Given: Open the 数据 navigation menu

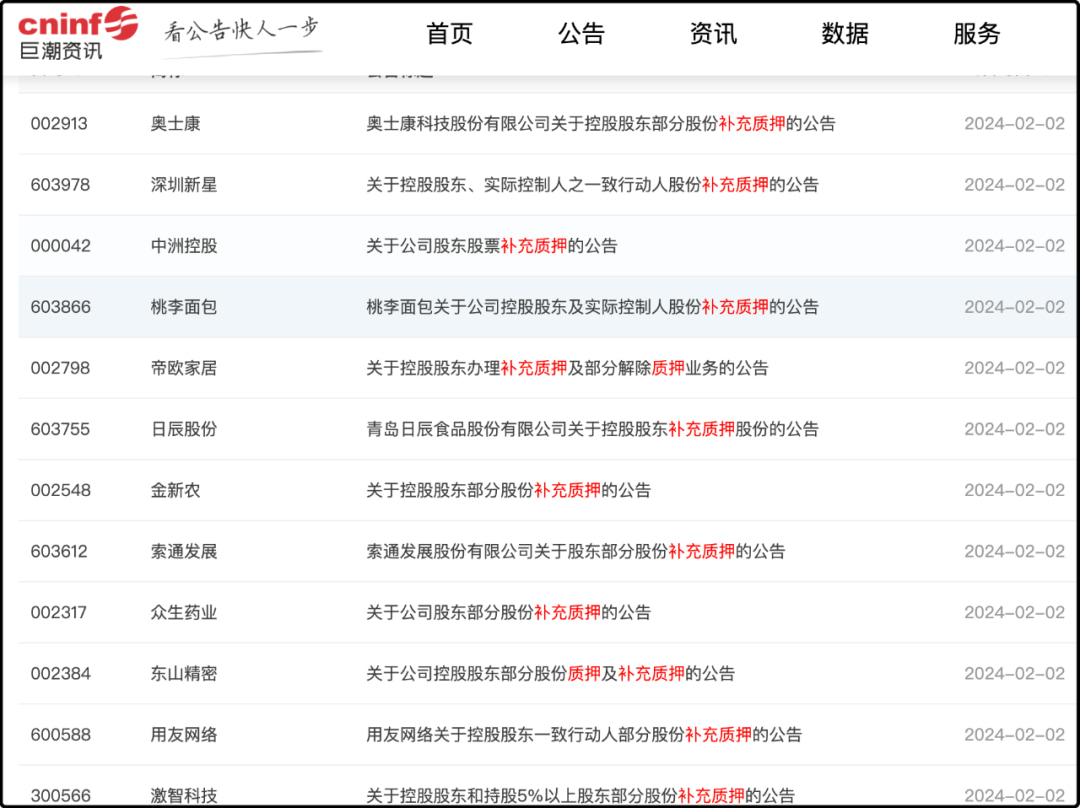Looking at the screenshot, I should [x=844, y=34].
